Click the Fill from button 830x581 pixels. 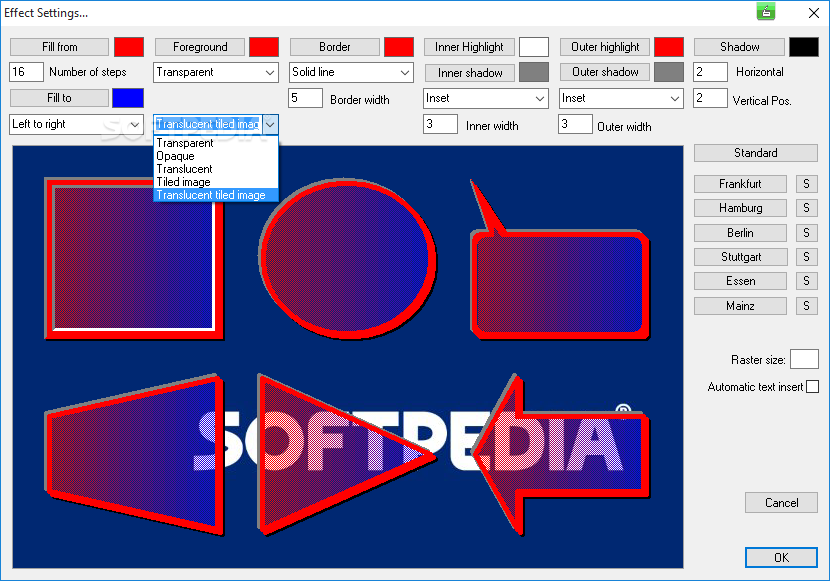click(x=59, y=47)
